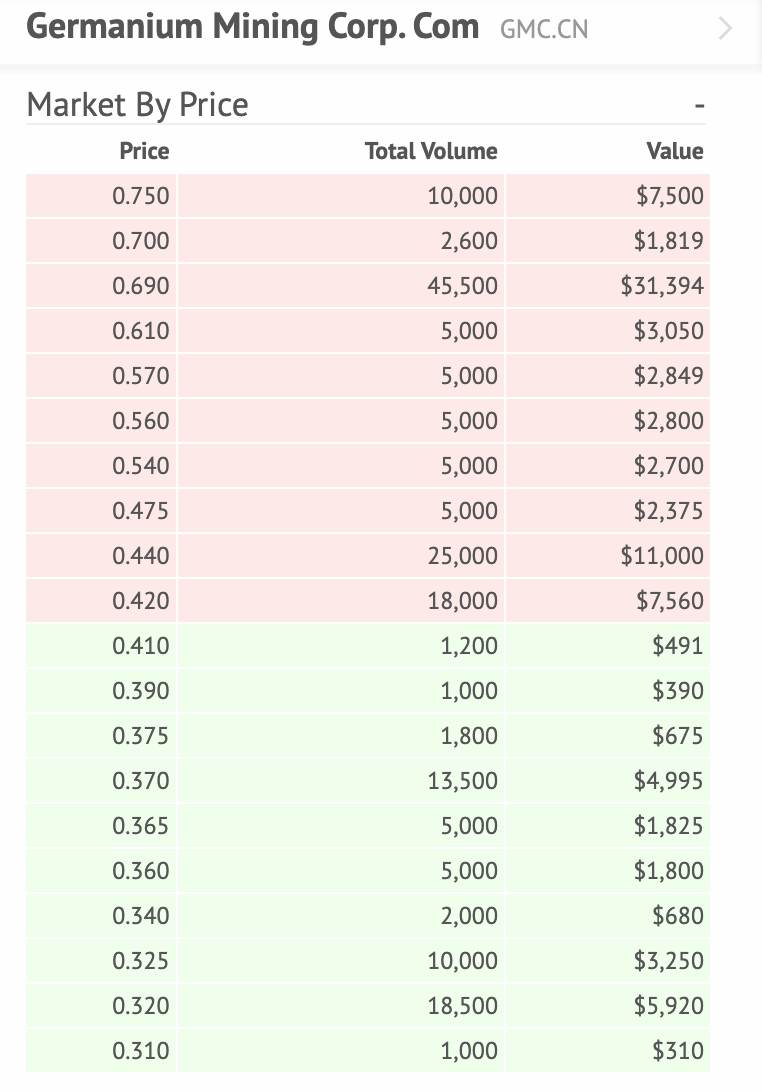Viewport: 762px width, 1092px height.
Task: Select the 0.420 lowest ask price
Action: 141,601
